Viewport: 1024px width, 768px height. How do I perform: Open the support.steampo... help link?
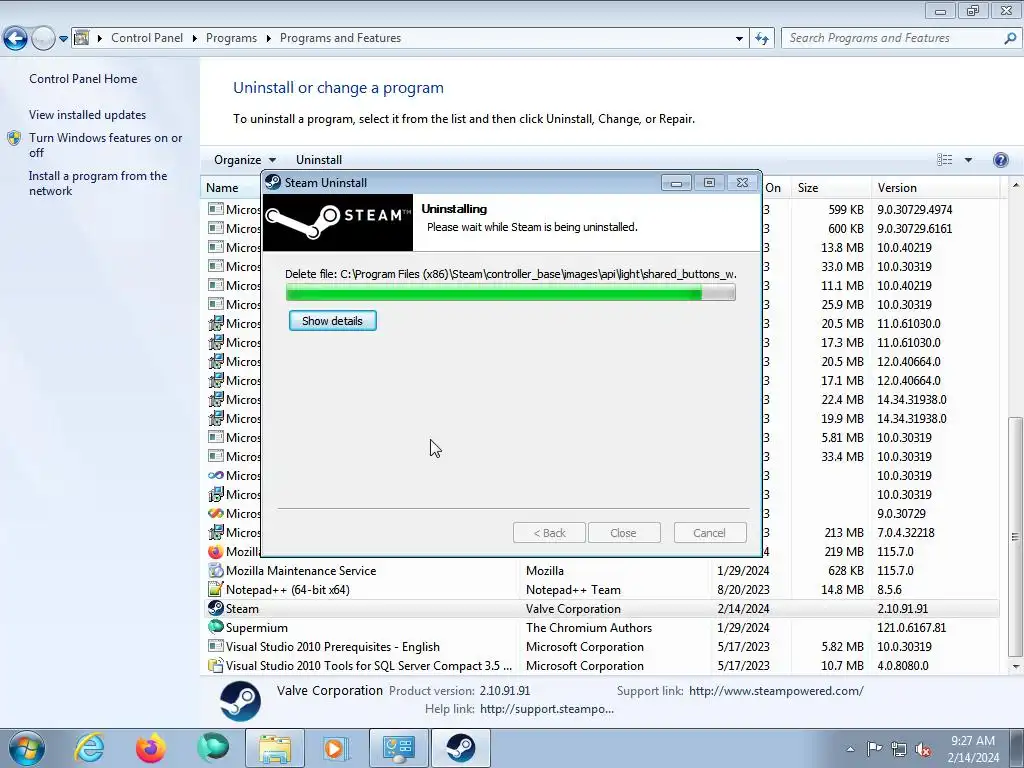click(547, 709)
